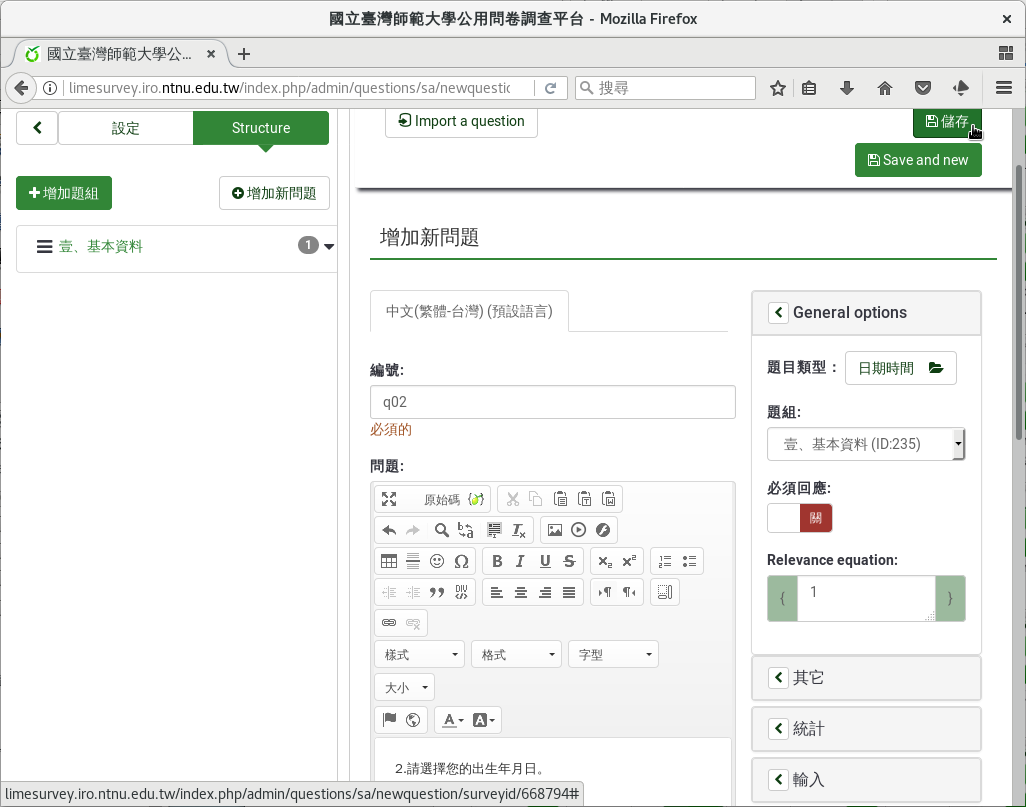Insert a hyperlink with the link icon
1026x807 pixels.
pos(389,622)
